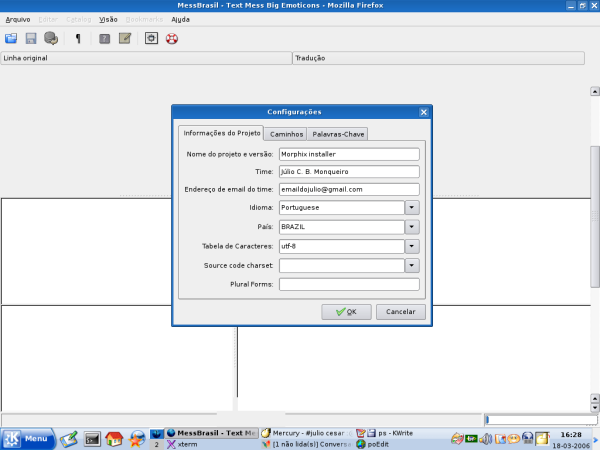Switch to the Informações do Projeto tab
This screenshot has width=600, height=450.
tap(222, 133)
